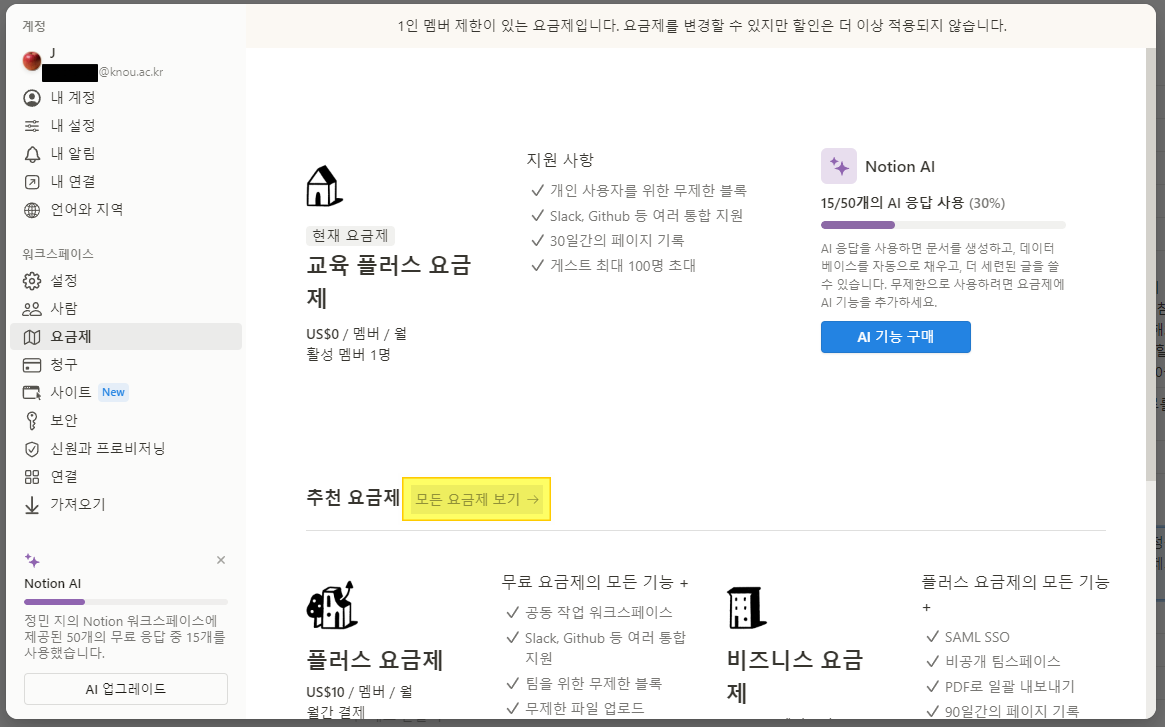Click the 사이트 browser icon
The height and width of the screenshot is (727, 1165).
32,392
